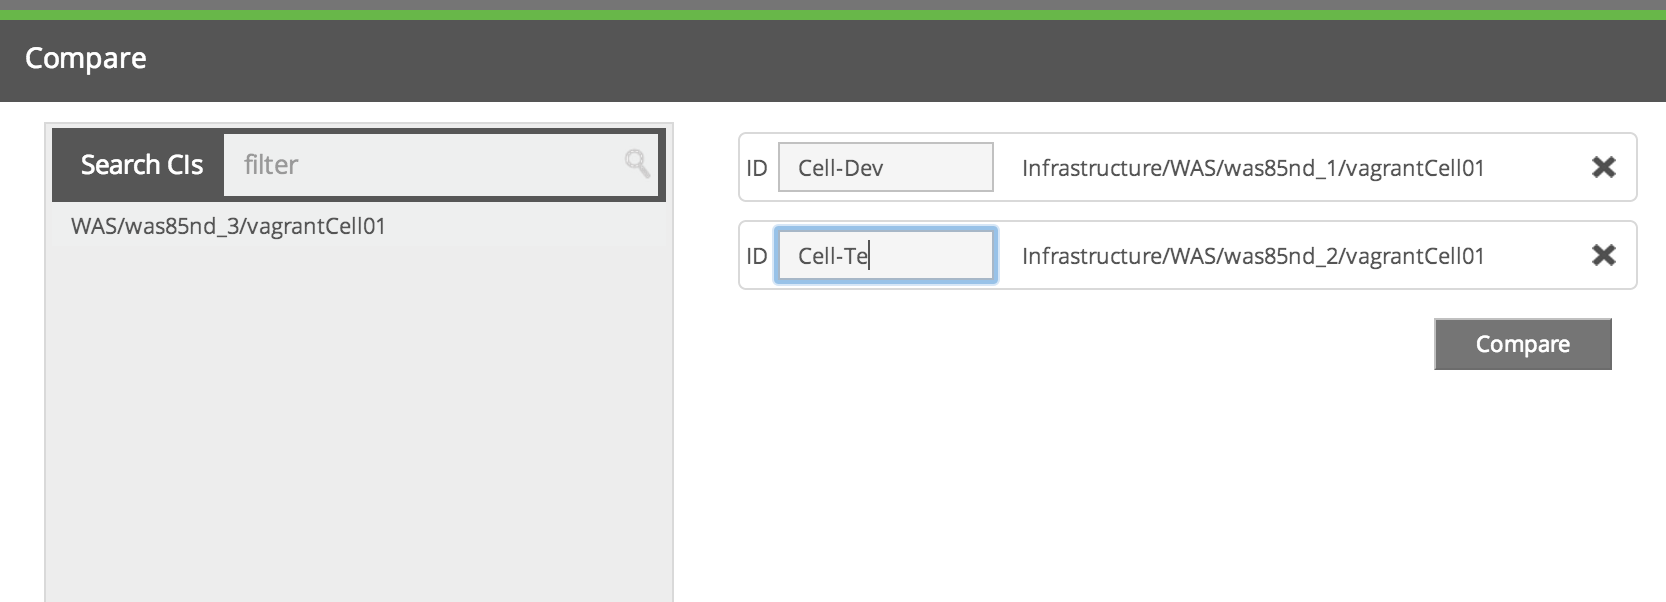Click the empty area of the CI results panel
The image size is (1666, 602).
pos(358,420)
